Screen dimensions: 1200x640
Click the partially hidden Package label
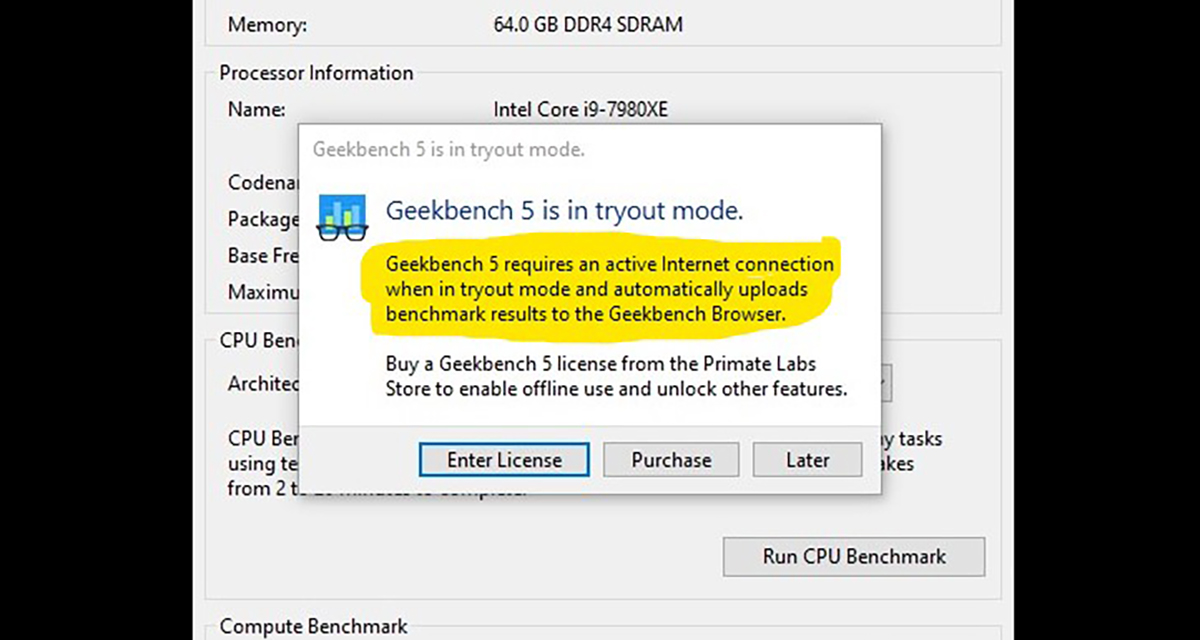pyautogui.click(x=263, y=219)
